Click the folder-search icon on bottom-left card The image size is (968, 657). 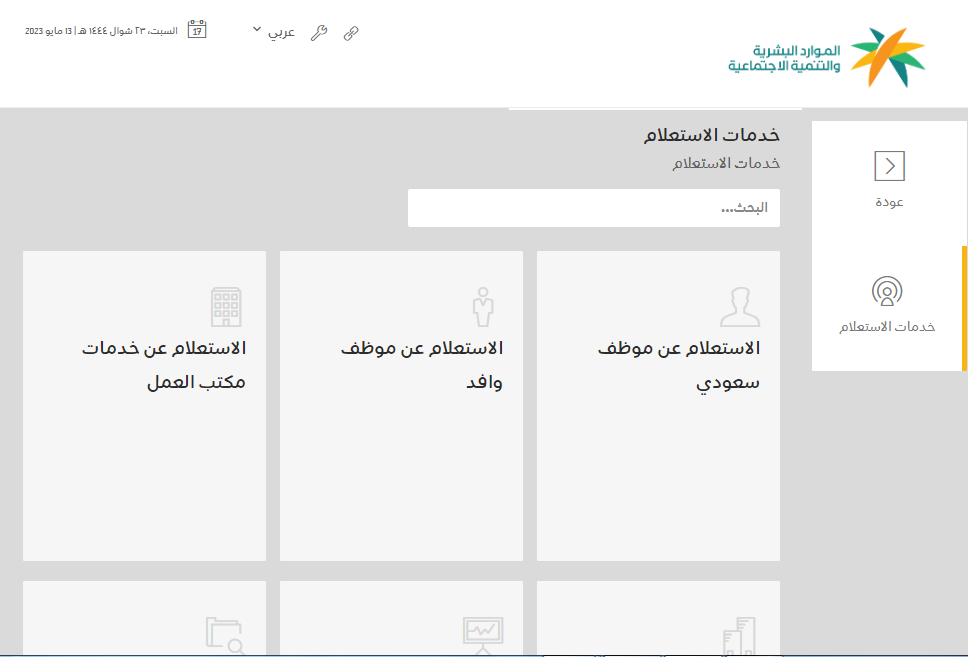pyautogui.click(x=228, y=636)
